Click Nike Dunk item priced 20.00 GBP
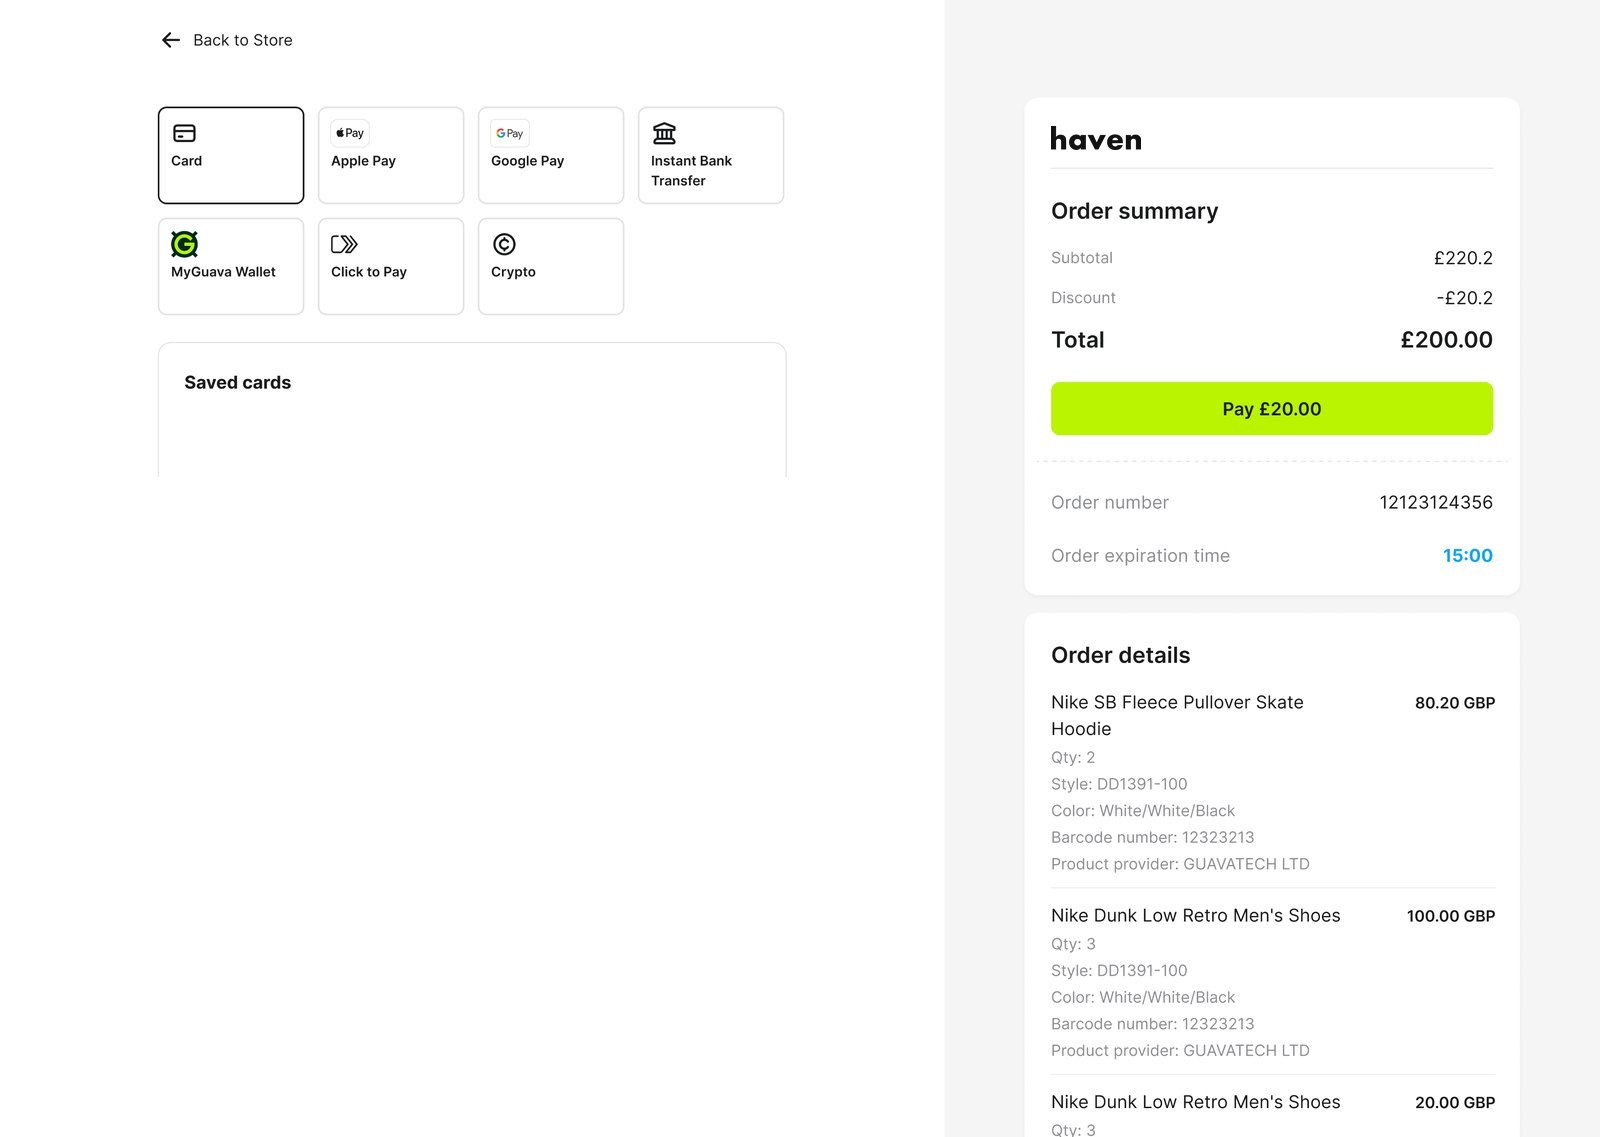This screenshot has height=1137, width=1600. pyautogui.click(x=1195, y=1102)
